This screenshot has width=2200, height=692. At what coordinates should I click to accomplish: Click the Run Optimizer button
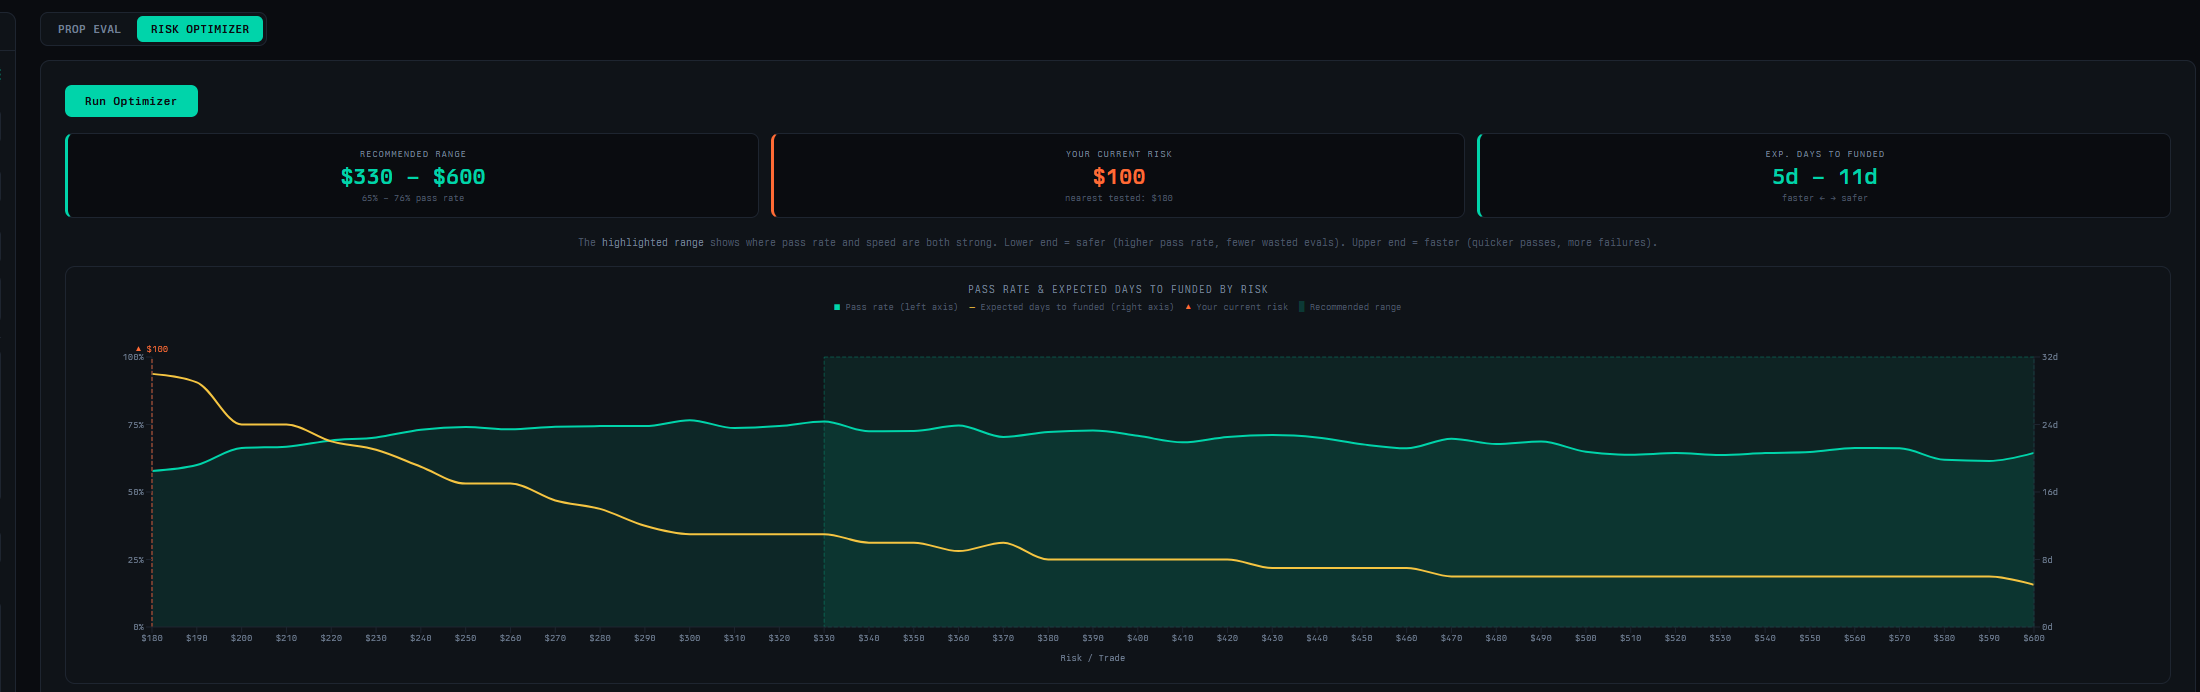(x=131, y=101)
